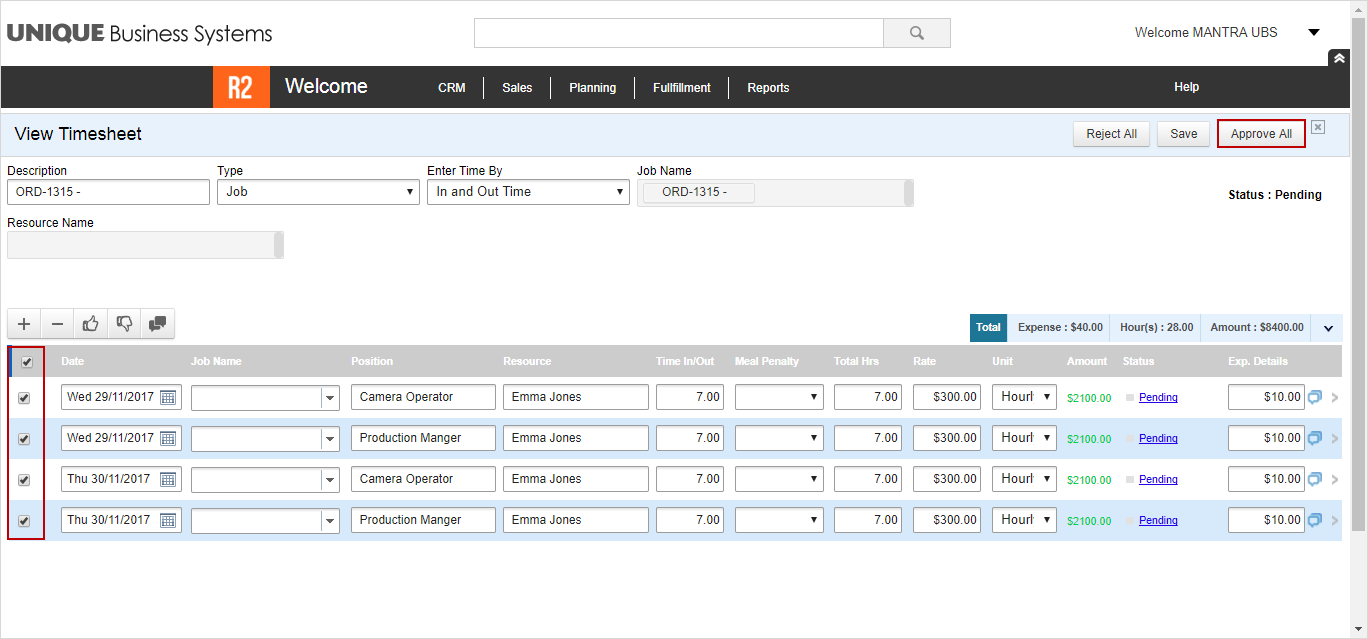
Task: Open calendar picker for Wed 29/11/2017
Action: [x=169, y=396]
